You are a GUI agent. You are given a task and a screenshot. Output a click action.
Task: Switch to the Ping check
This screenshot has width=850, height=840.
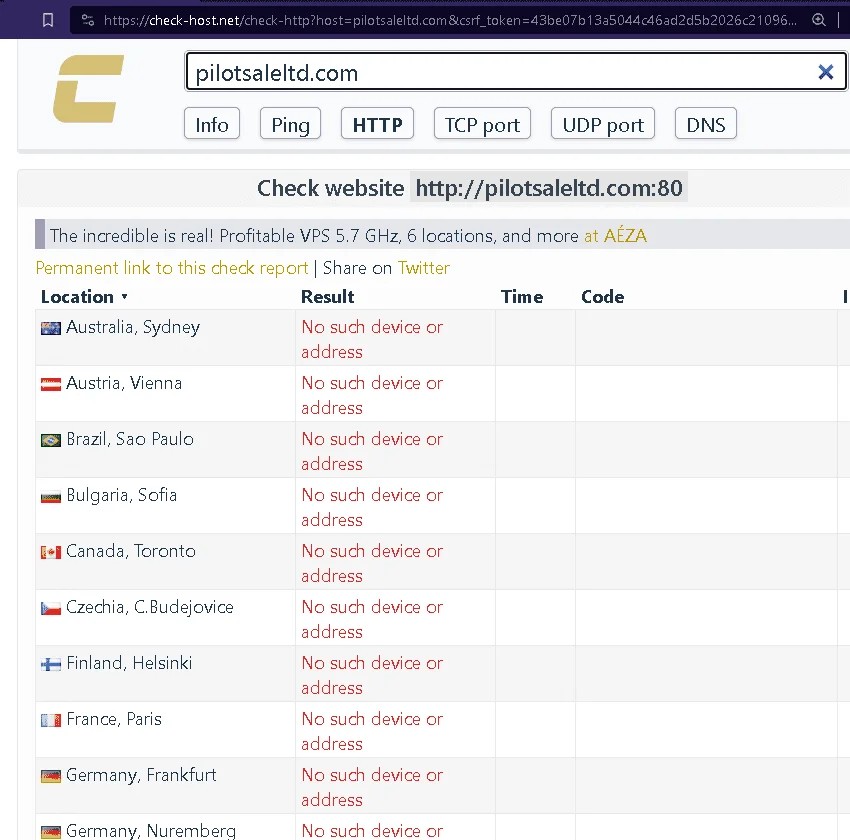point(291,124)
